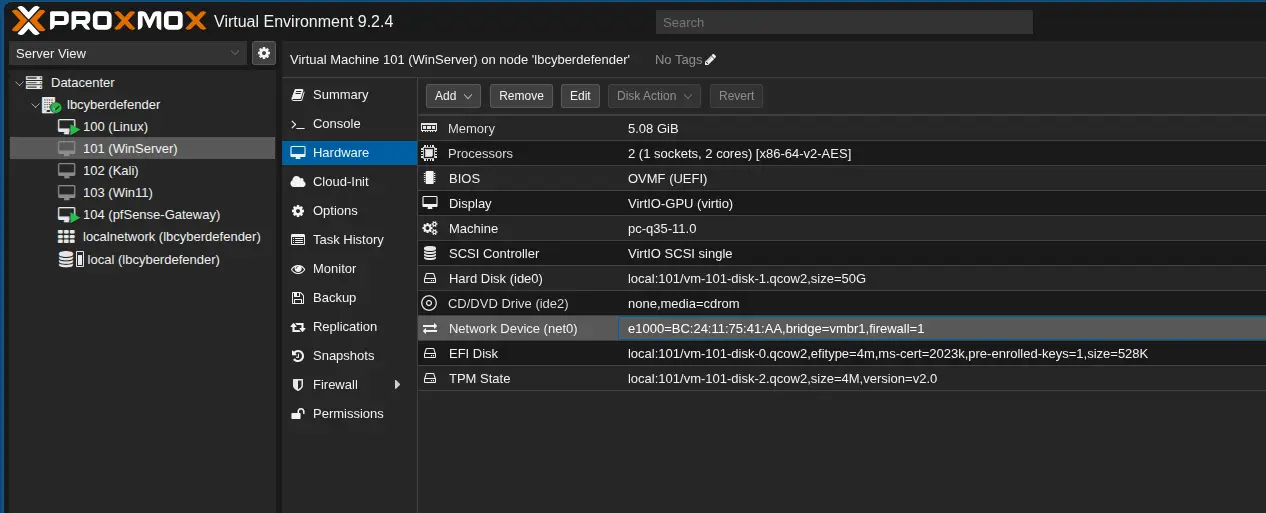Image resolution: width=1266 pixels, height=513 pixels.
Task: Click the Summary book icon
Action: coord(297,95)
